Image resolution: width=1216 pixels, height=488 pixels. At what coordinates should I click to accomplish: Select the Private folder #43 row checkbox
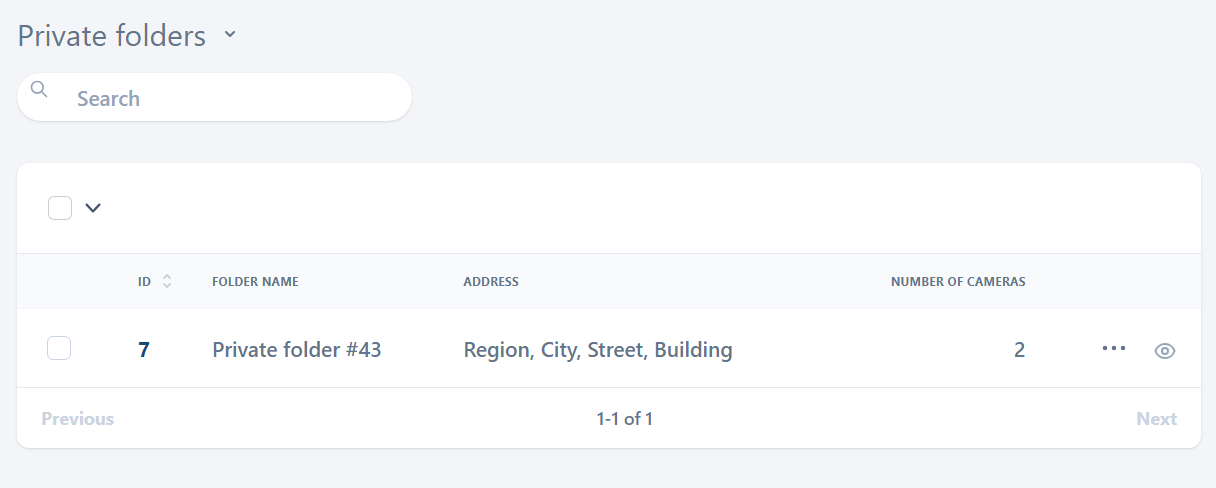pos(60,348)
